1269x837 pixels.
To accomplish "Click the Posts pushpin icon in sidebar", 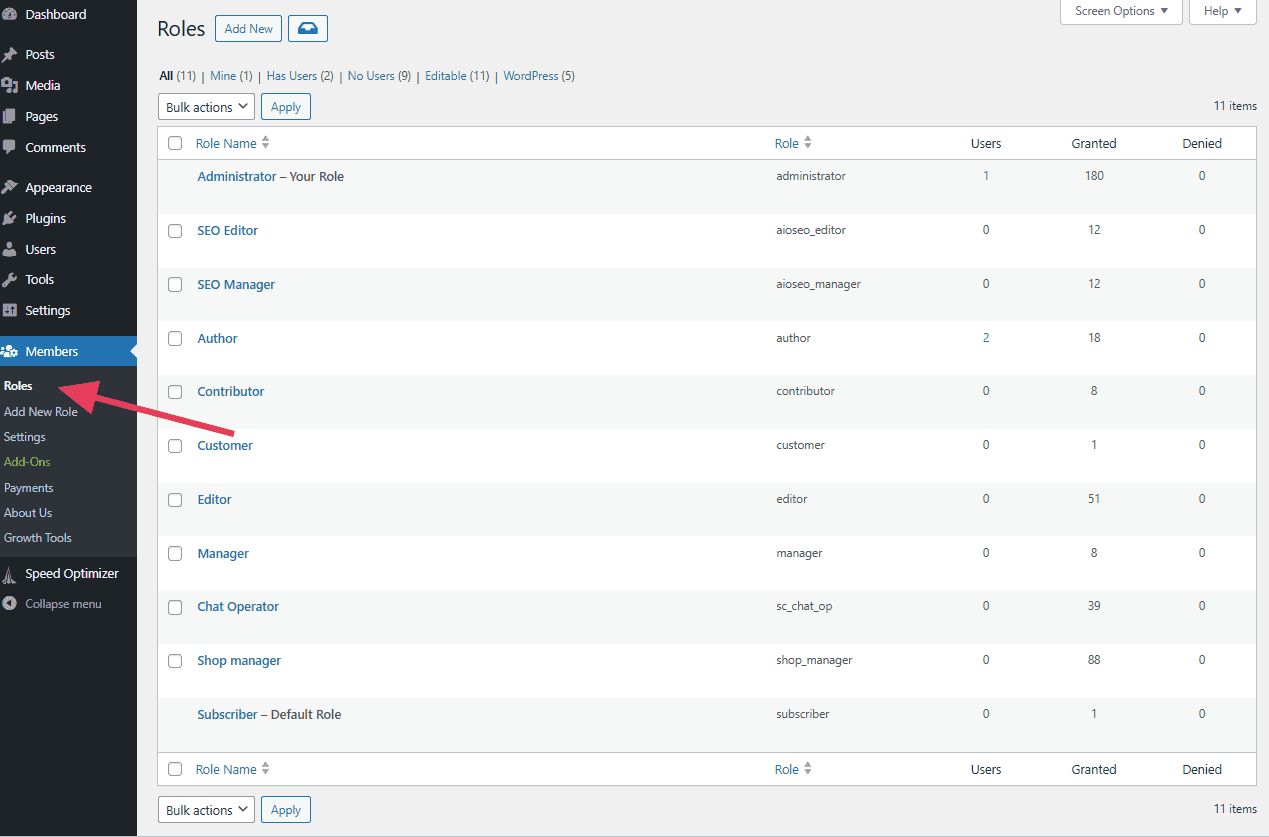I will 10,55.
